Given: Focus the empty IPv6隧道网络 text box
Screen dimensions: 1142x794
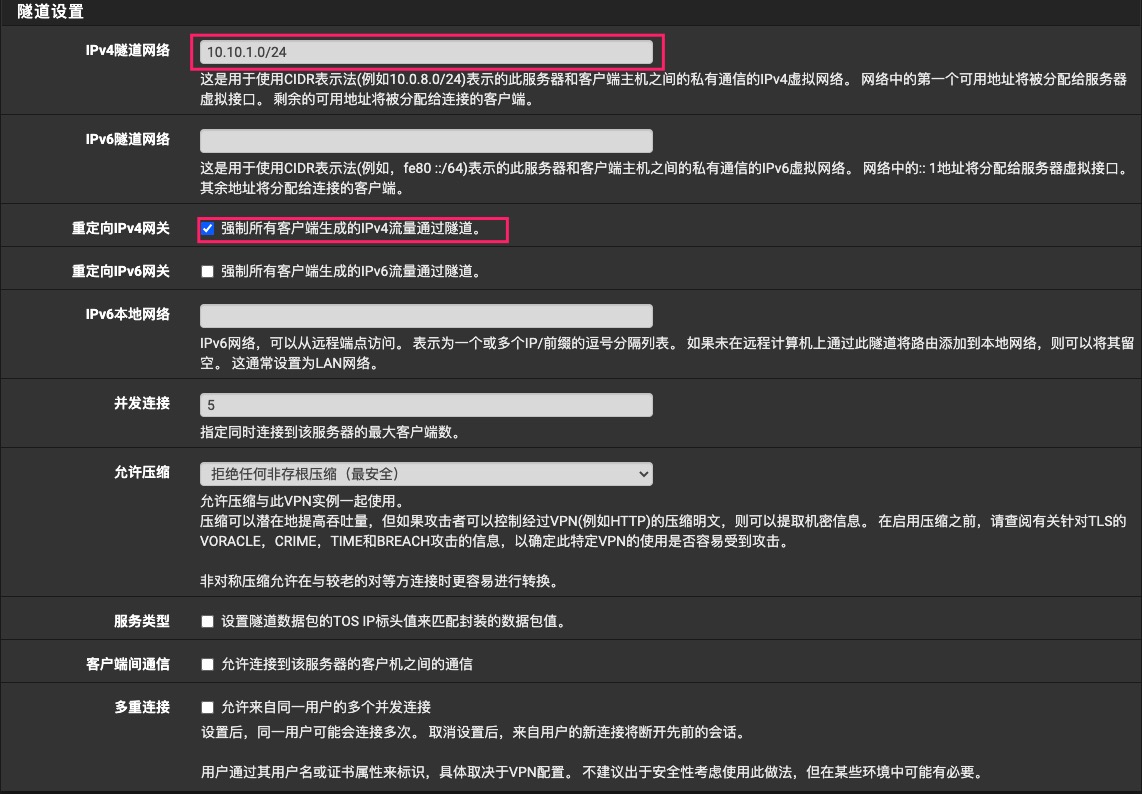Looking at the screenshot, I should (426, 141).
